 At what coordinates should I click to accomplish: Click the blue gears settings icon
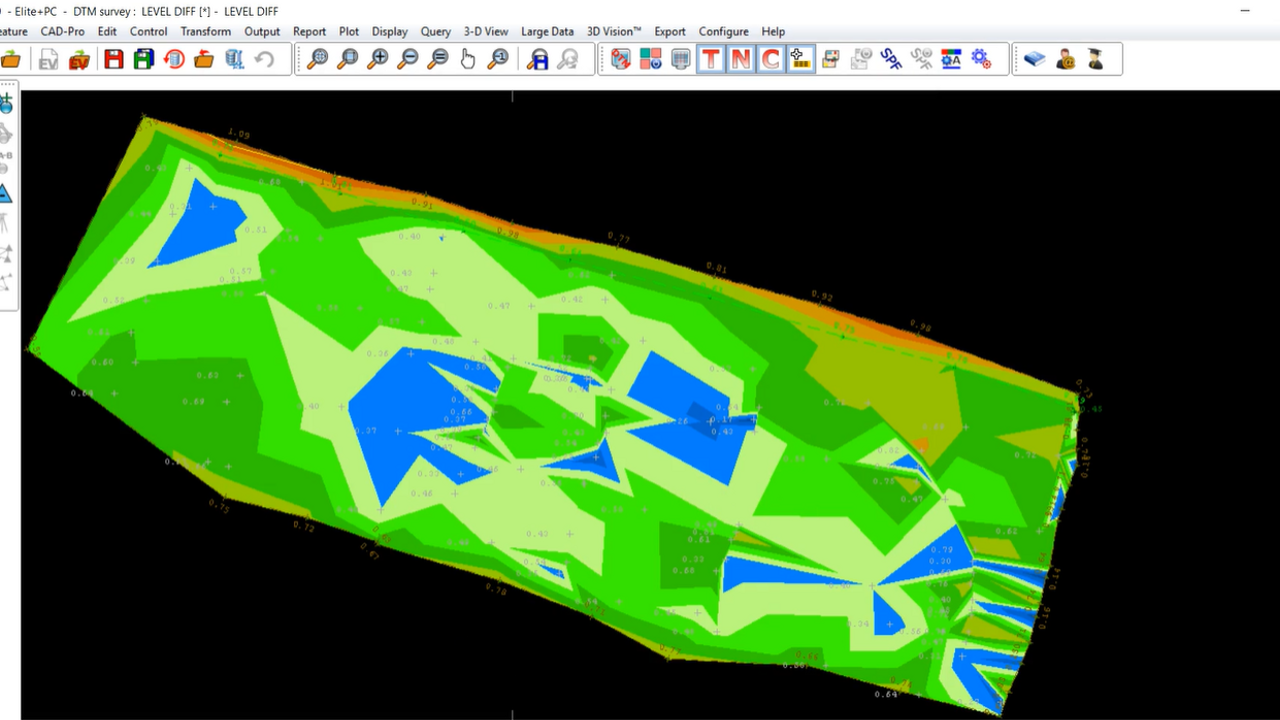[x=981, y=59]
